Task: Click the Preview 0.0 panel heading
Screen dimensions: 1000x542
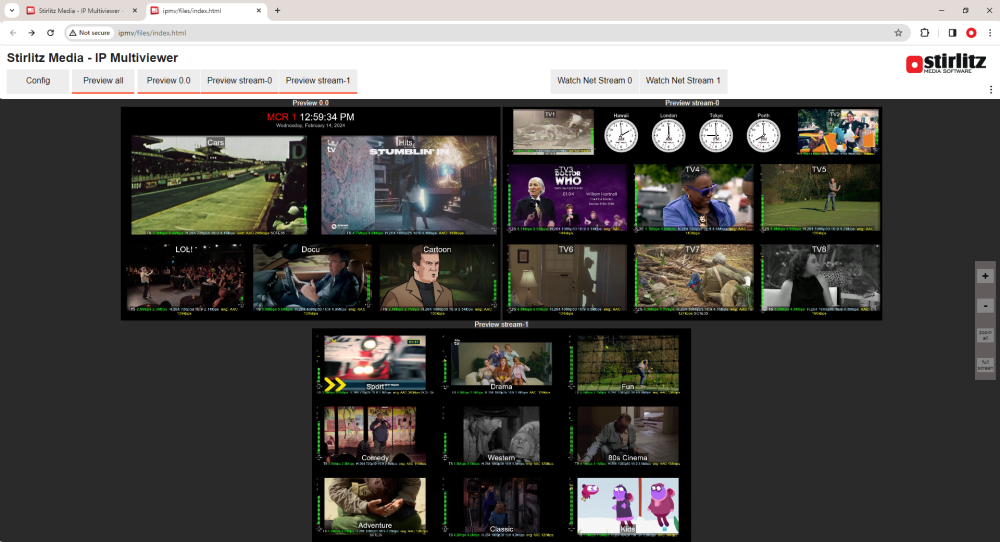Action: pyautogui.click(x=311, y=103)
